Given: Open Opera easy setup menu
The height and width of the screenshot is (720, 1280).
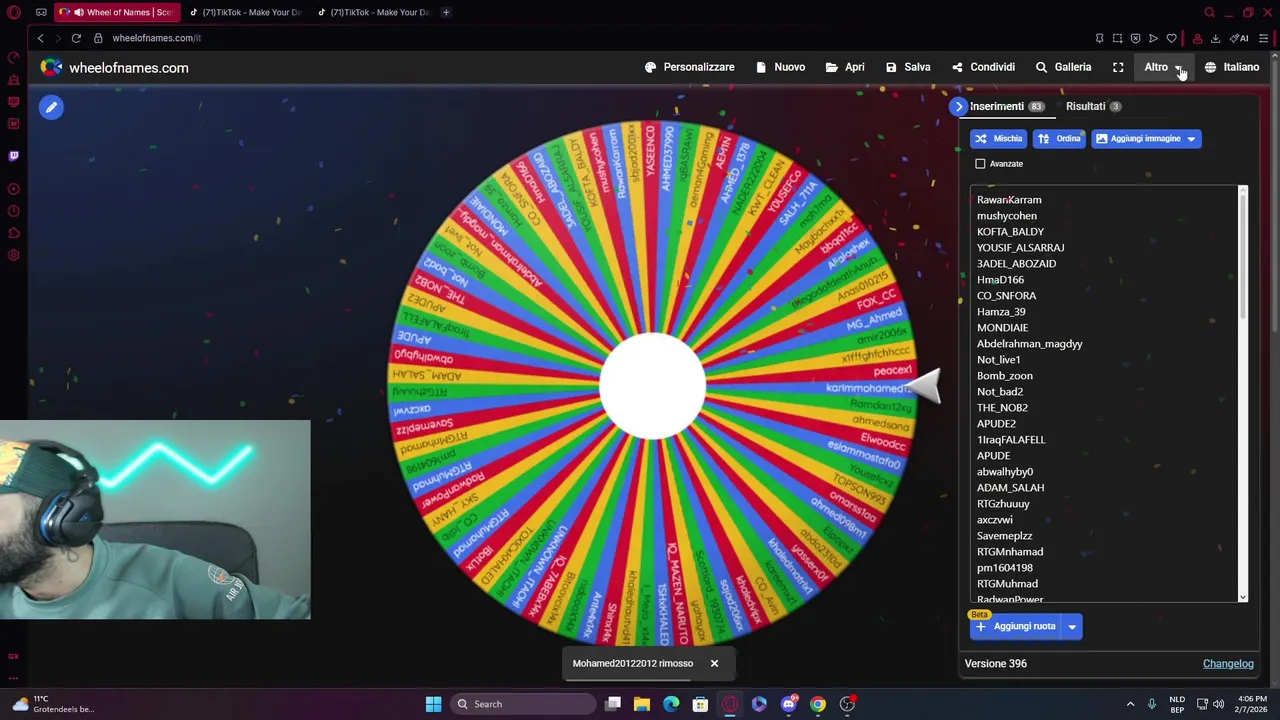Looking at the screenshot, I should pyautogui.click(x=1264, y=38).
